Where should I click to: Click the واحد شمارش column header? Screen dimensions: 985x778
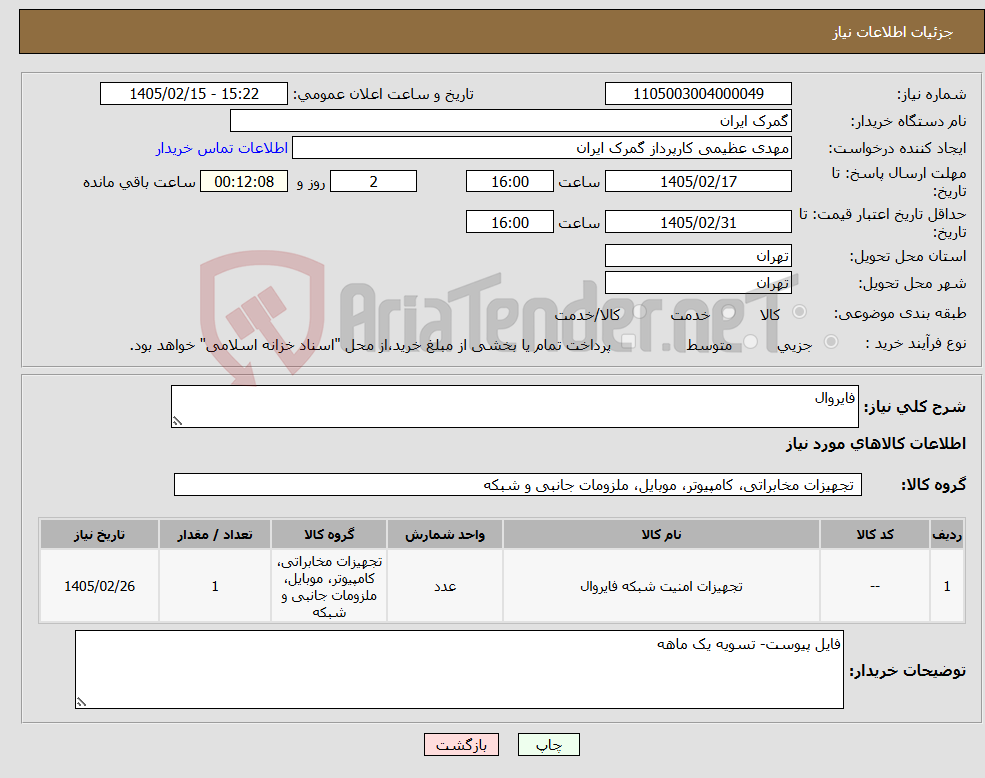[x=445, y=534]
